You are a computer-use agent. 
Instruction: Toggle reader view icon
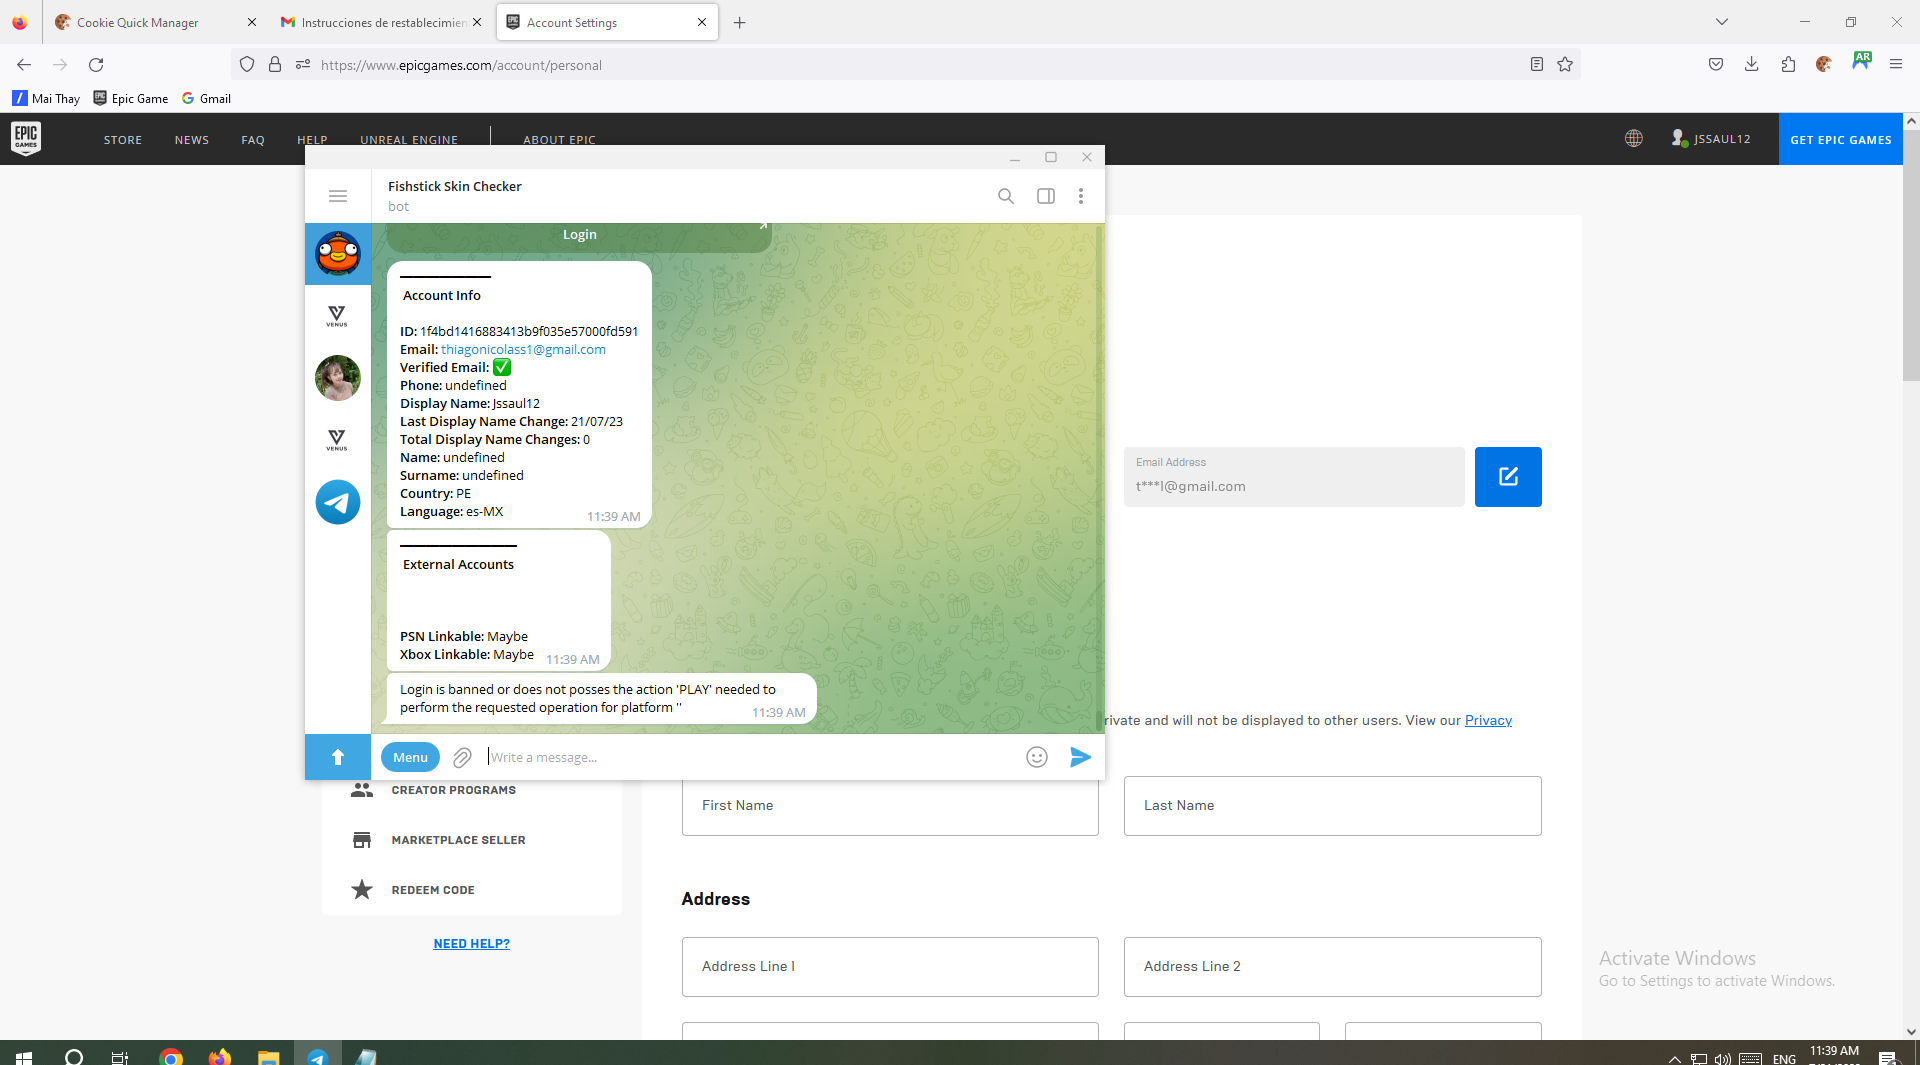click(x=1537, y=65)
